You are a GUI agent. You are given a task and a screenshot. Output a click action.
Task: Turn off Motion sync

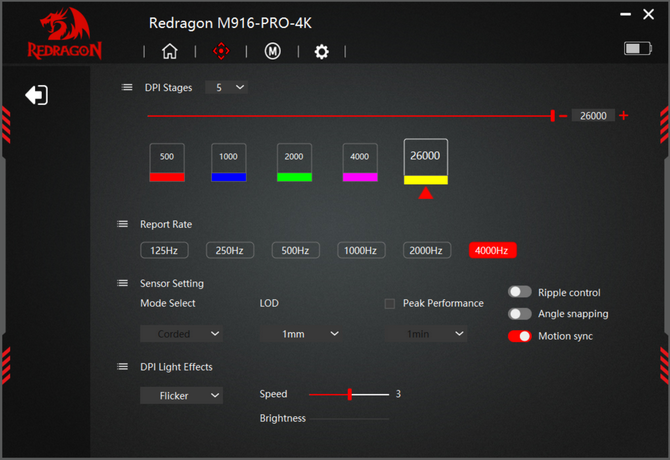(520, 336)
